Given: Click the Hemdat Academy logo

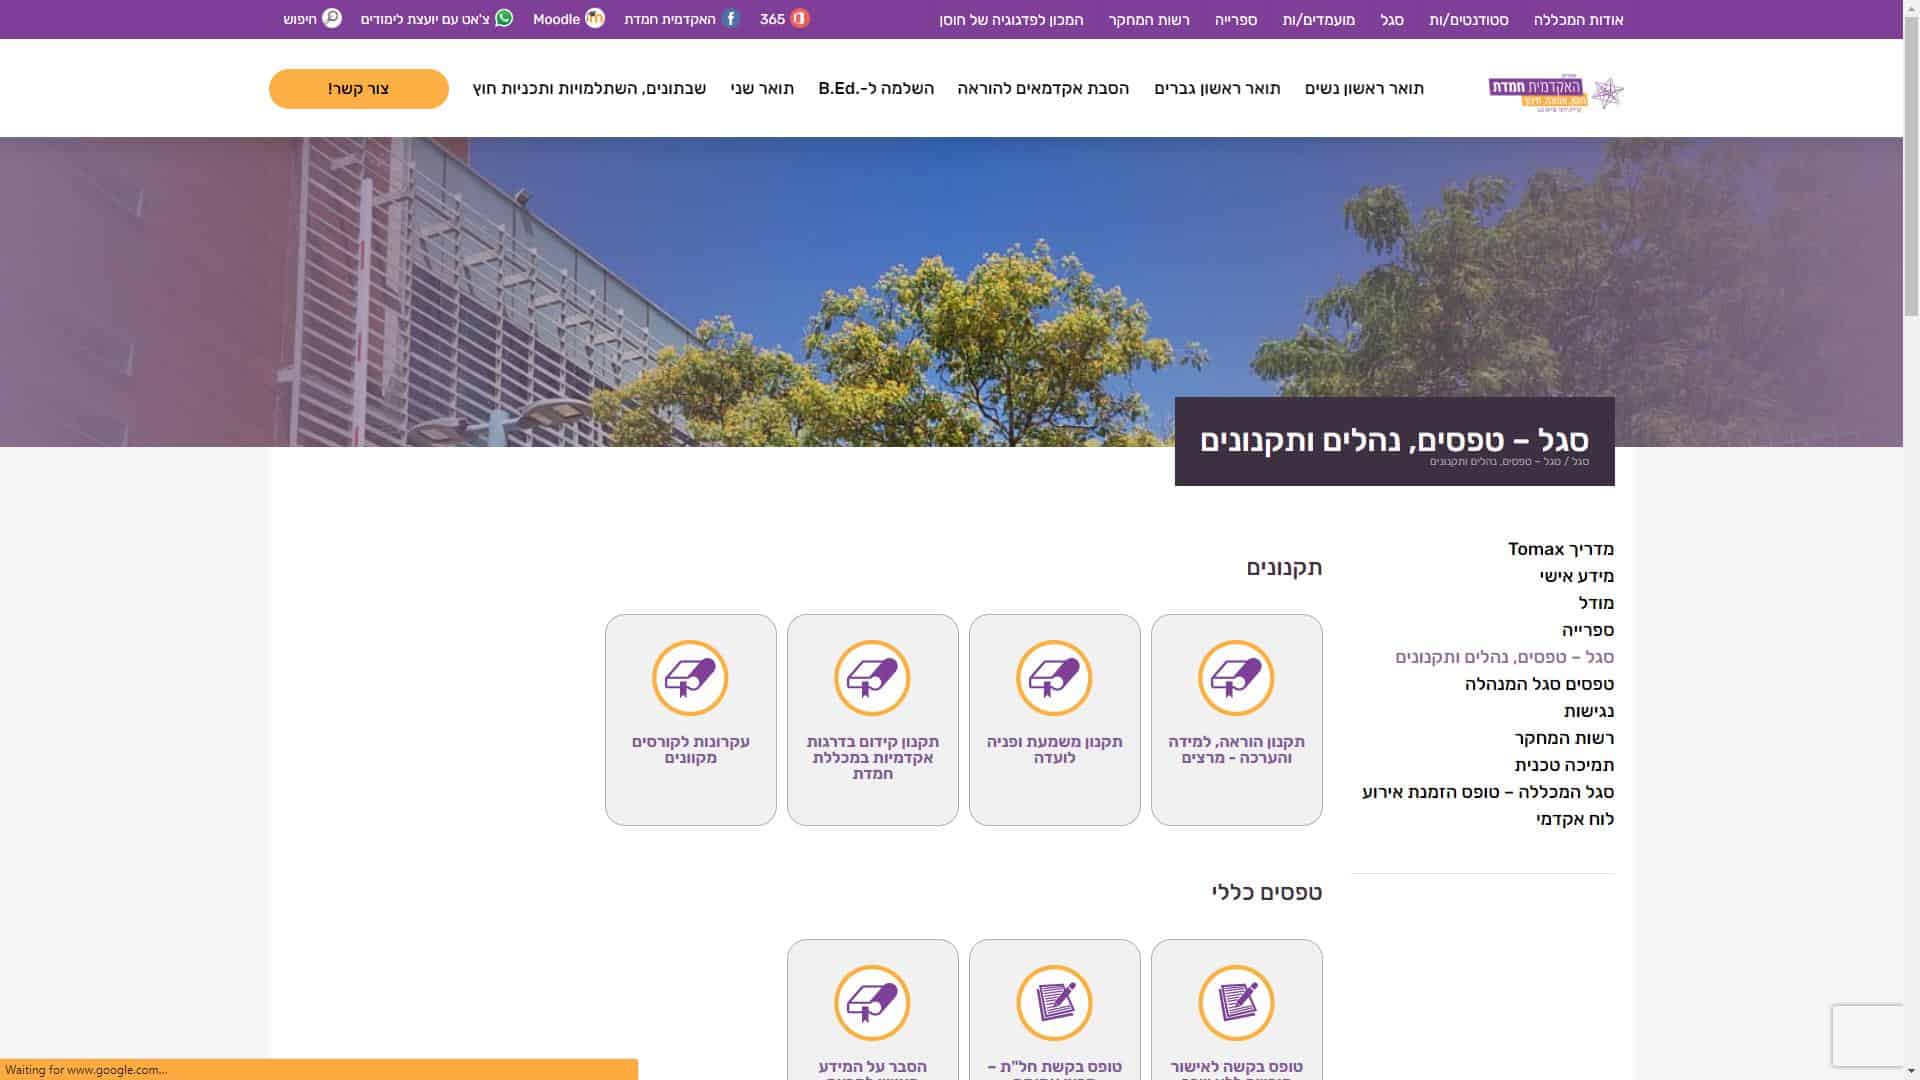Looking at the screenshot, I should pos(1556,93).
